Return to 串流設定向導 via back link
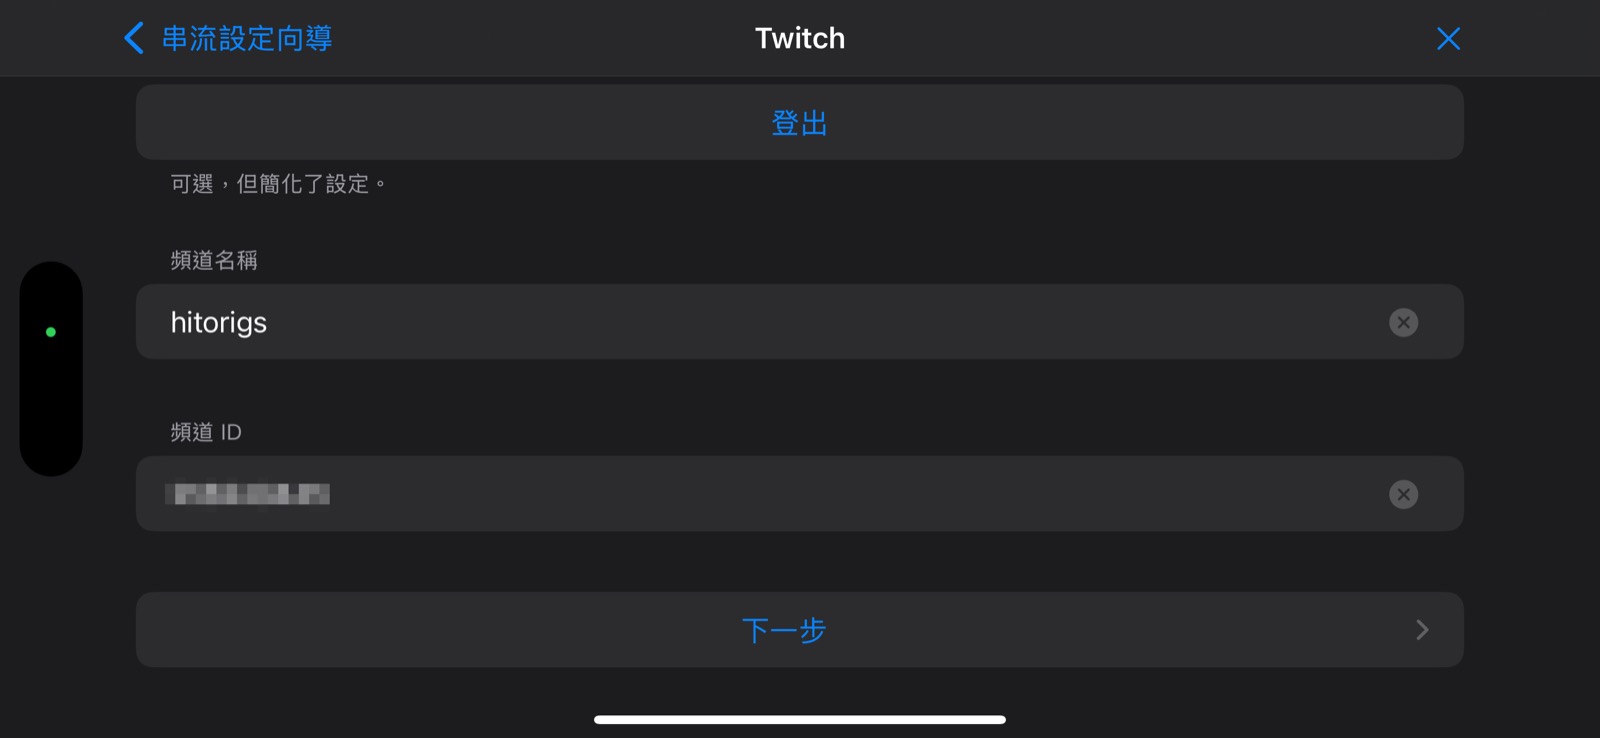 click(x=246, y=38)
